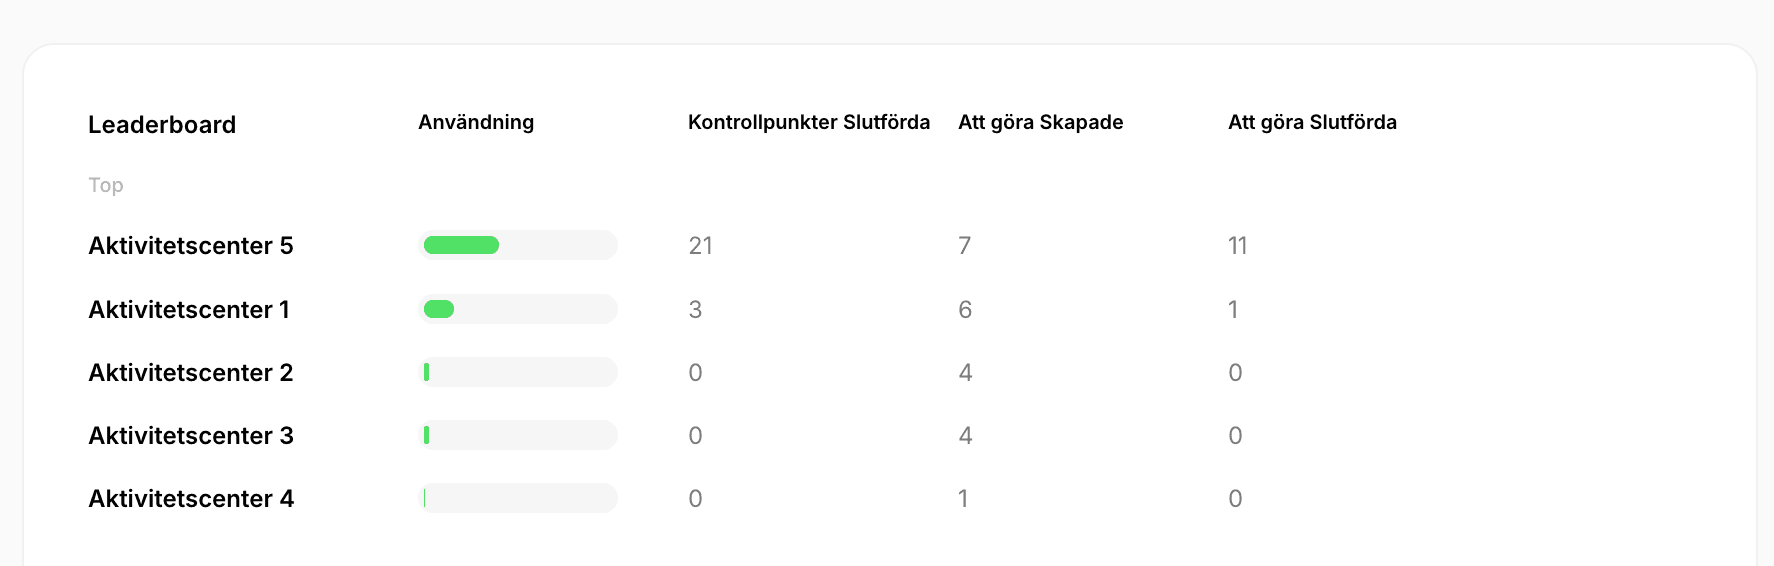1774x566 pixels.
Task: Click the usage bar for Aktivitetscenter 3
Action: click(518, 435)
